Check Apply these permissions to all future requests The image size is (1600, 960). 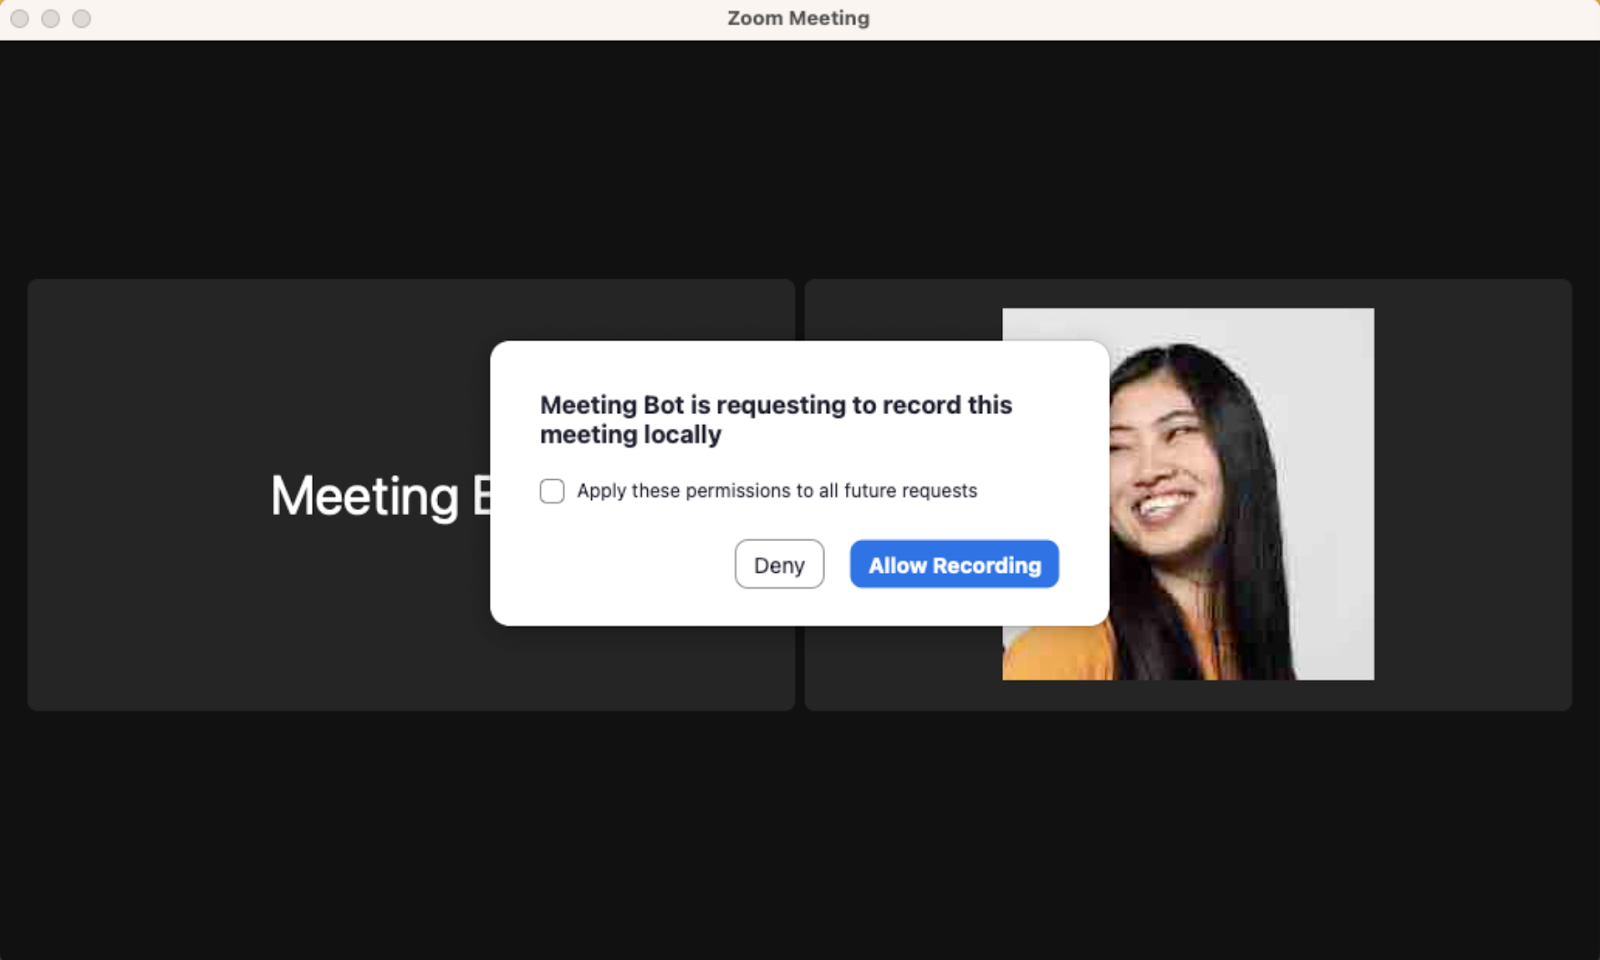pyautogui.click(x=552, y=491)
